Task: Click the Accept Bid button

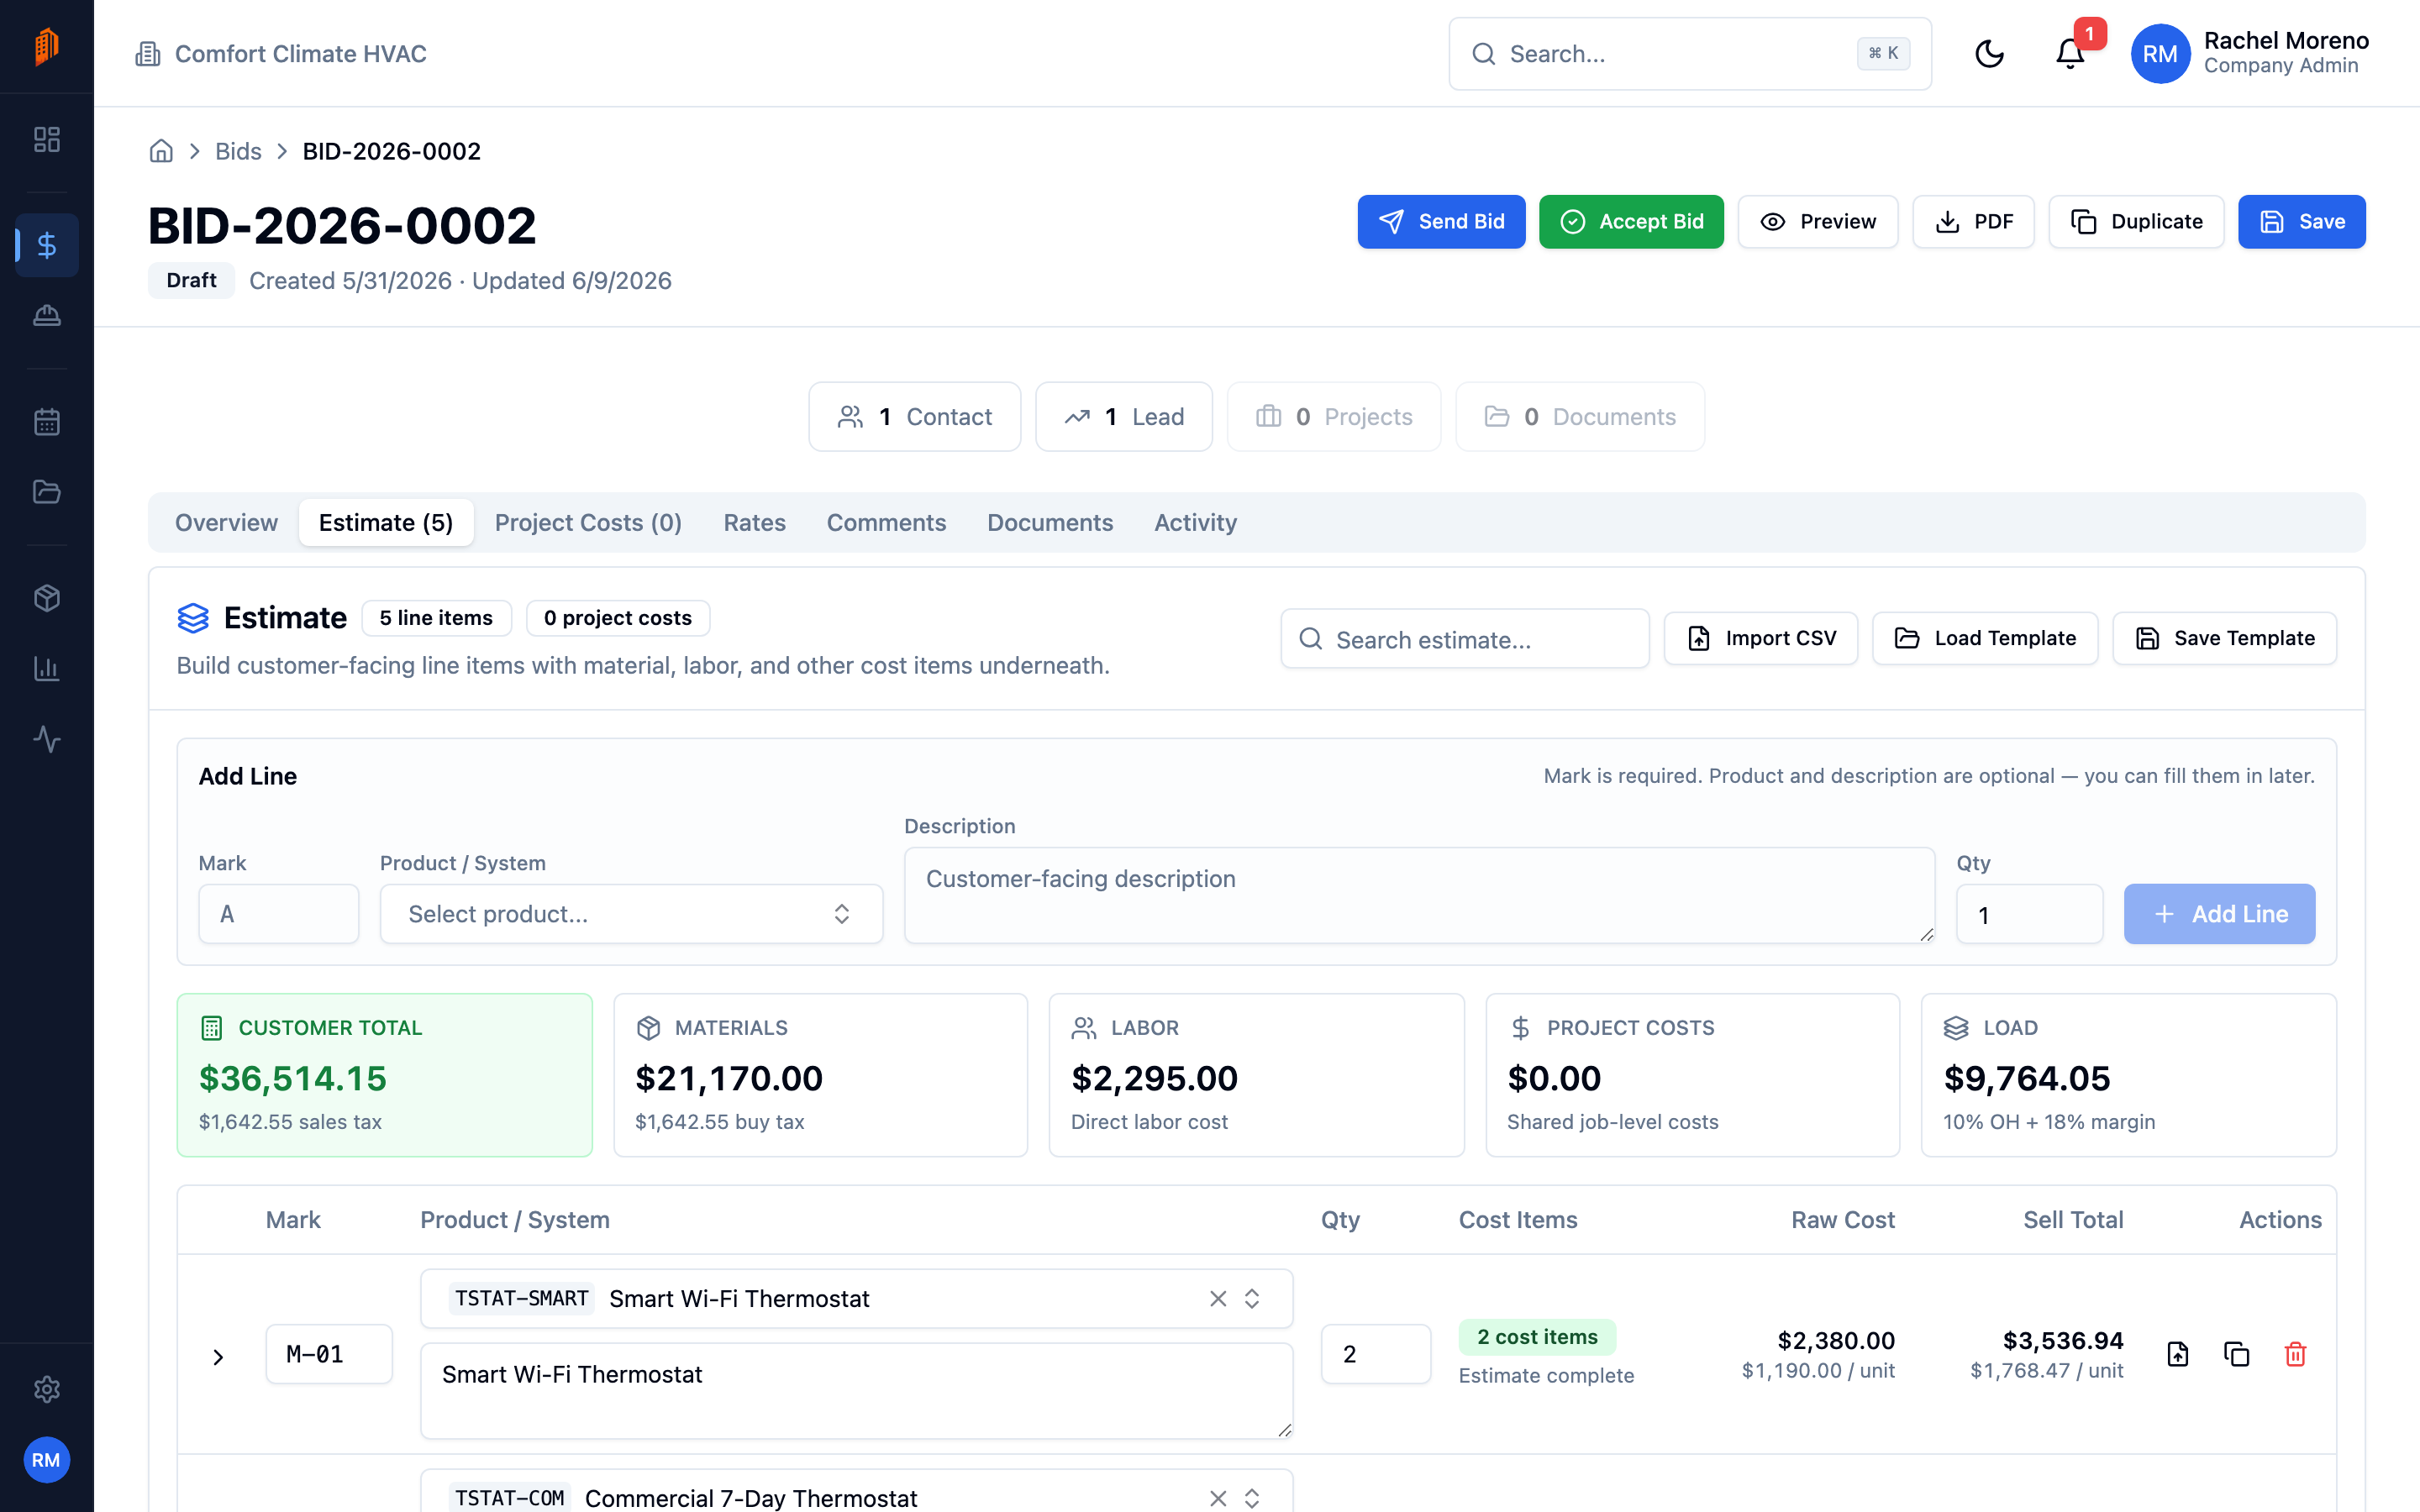Action: pos(1631,221)
